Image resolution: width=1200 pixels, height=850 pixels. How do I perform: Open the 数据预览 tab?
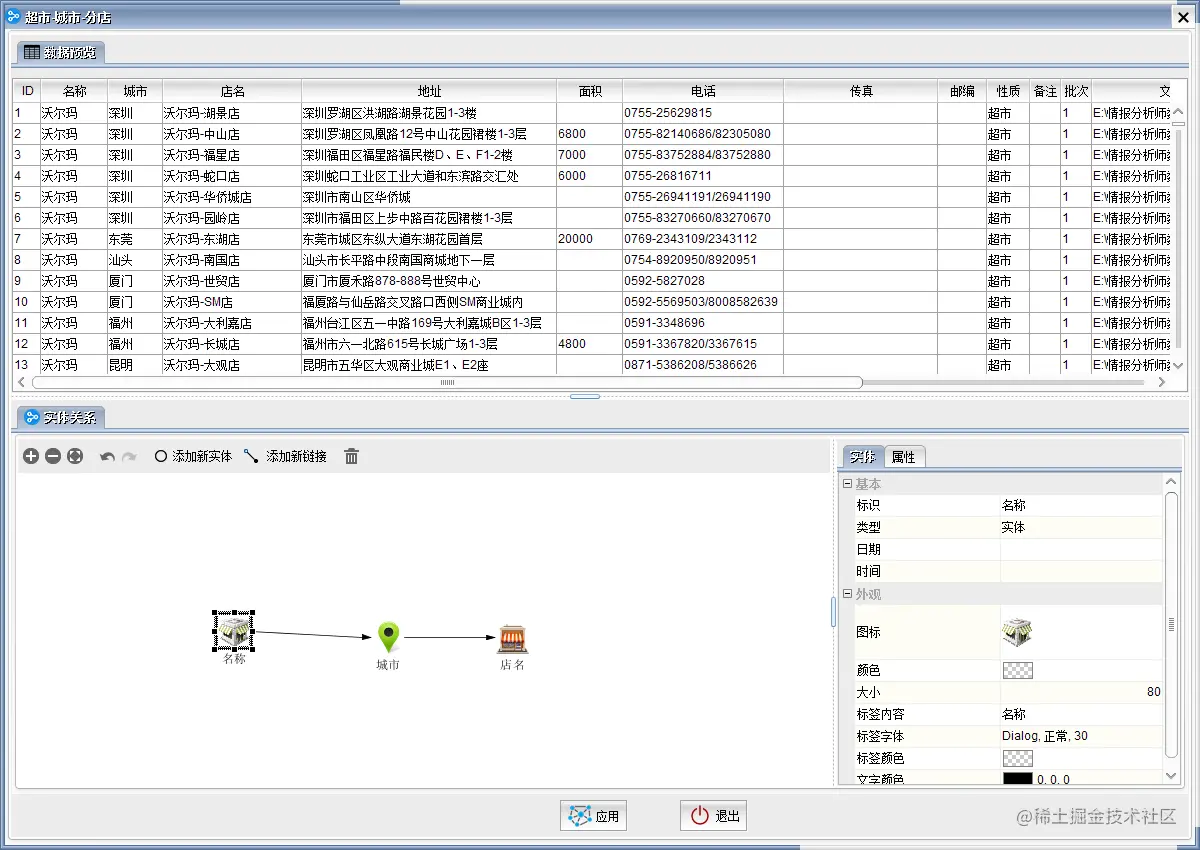click(60, 52)
